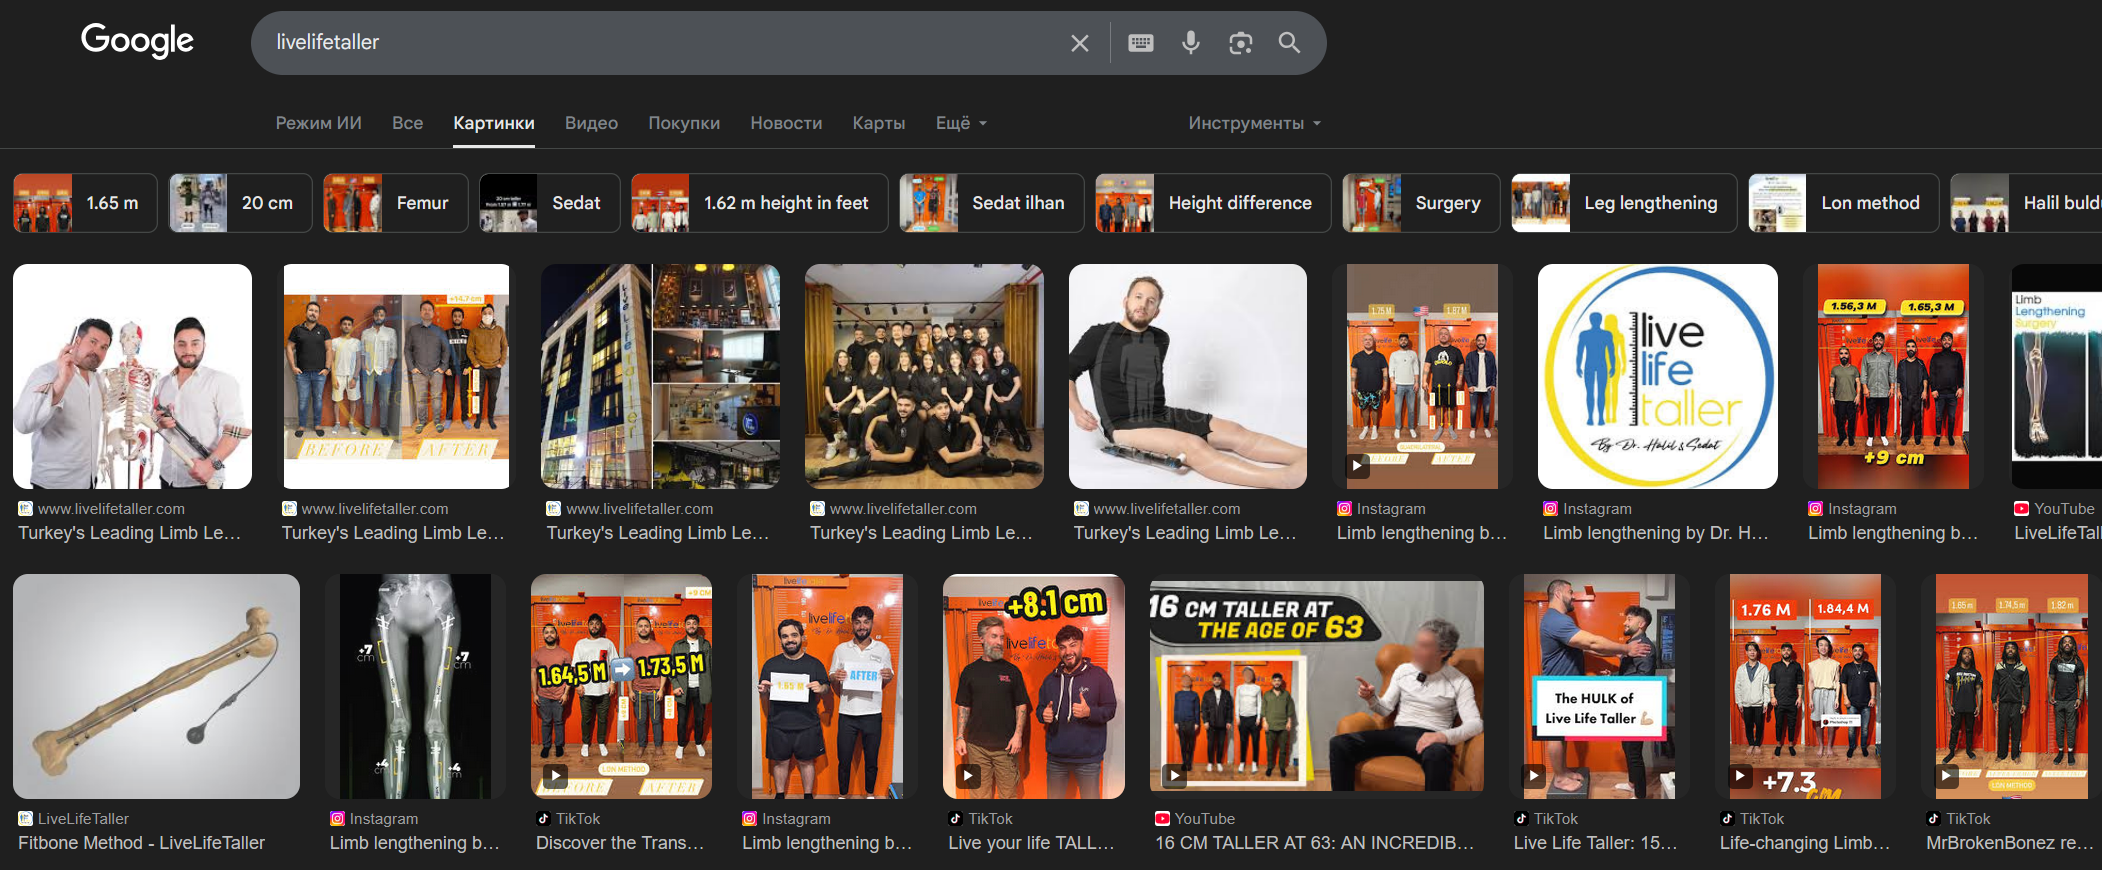Click Instagram icon under the logo image

pos(1550,509)
